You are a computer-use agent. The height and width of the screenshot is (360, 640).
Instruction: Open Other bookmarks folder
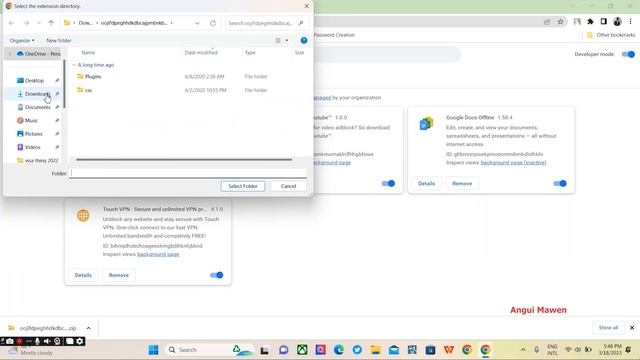pos(611,35)
